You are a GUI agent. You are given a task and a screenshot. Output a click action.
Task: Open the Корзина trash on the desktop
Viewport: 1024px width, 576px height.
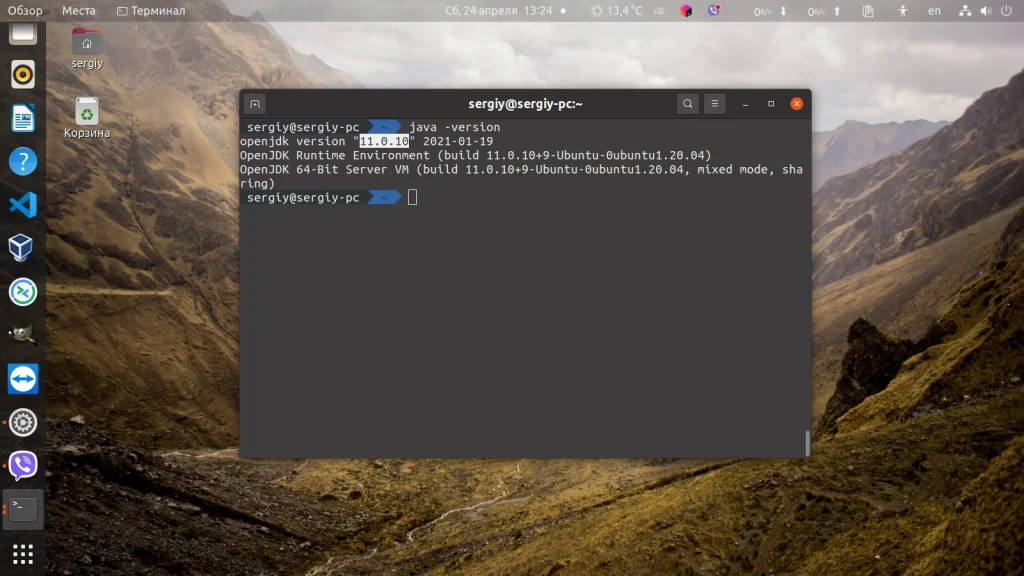tap(86, 110)
